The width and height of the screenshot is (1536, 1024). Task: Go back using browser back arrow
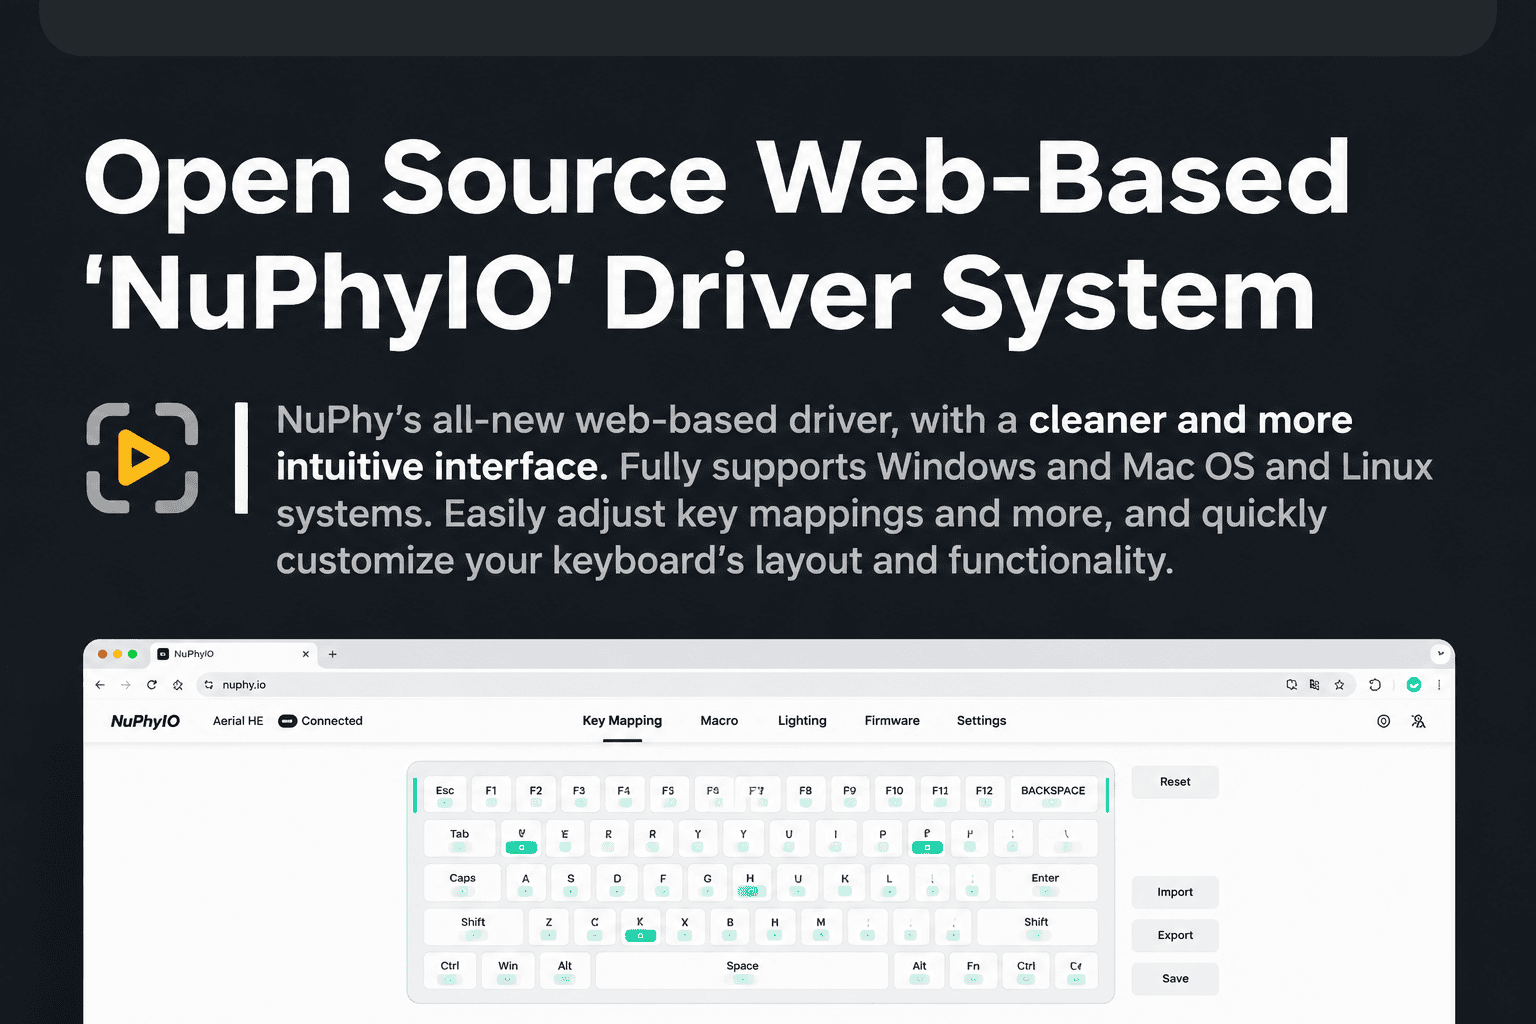click(100, 685)
